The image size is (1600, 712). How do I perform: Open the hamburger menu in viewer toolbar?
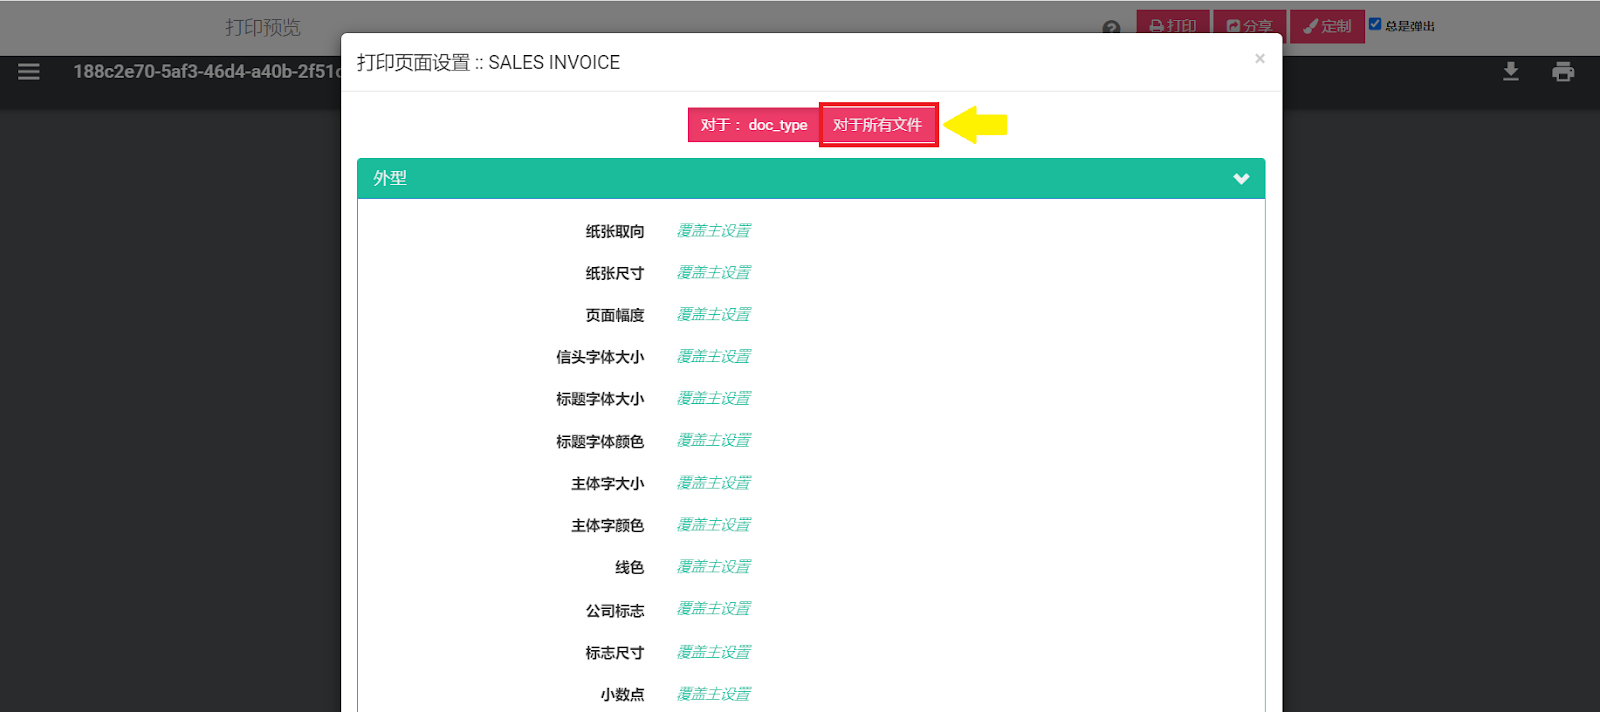coord(29,72)
